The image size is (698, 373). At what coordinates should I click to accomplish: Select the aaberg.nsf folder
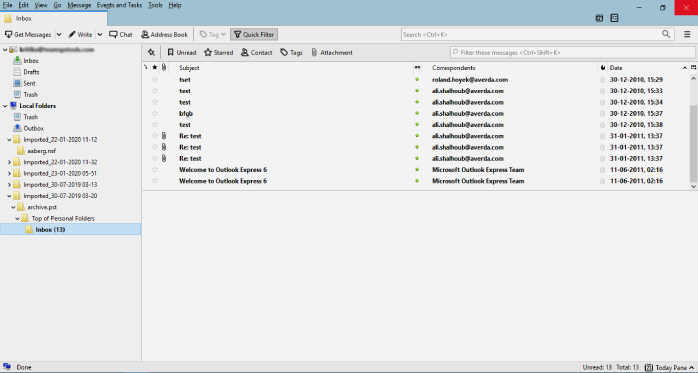point(41,151)
